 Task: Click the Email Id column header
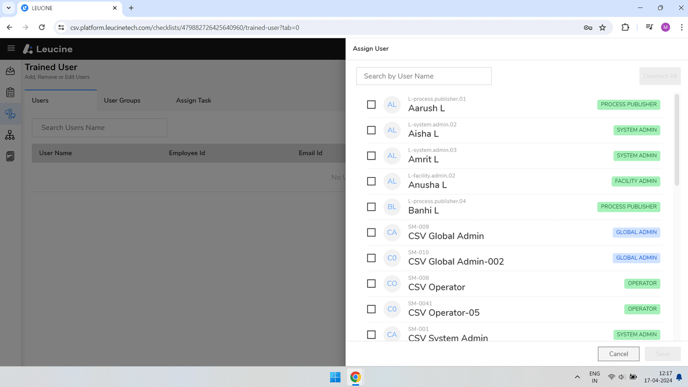pyautogui.click(x=310, y=153)
